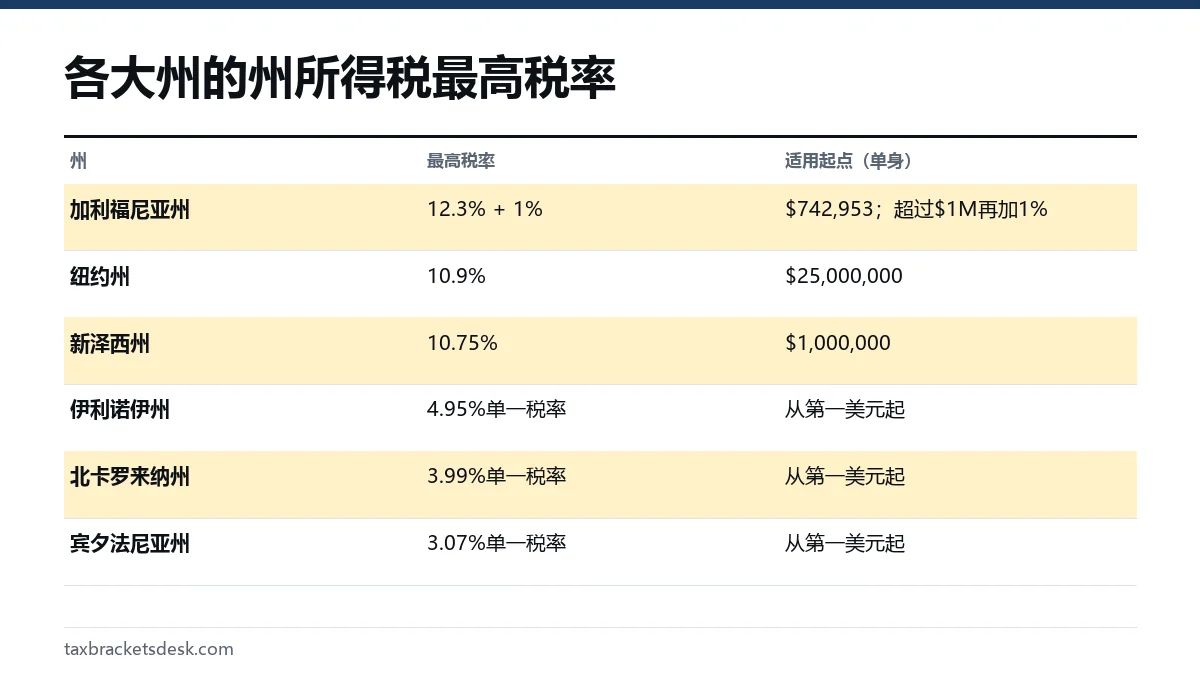Select the 州 column header
Image resolution: width=1200 pixels, height=675 pixels.
(x=78, y=161)
